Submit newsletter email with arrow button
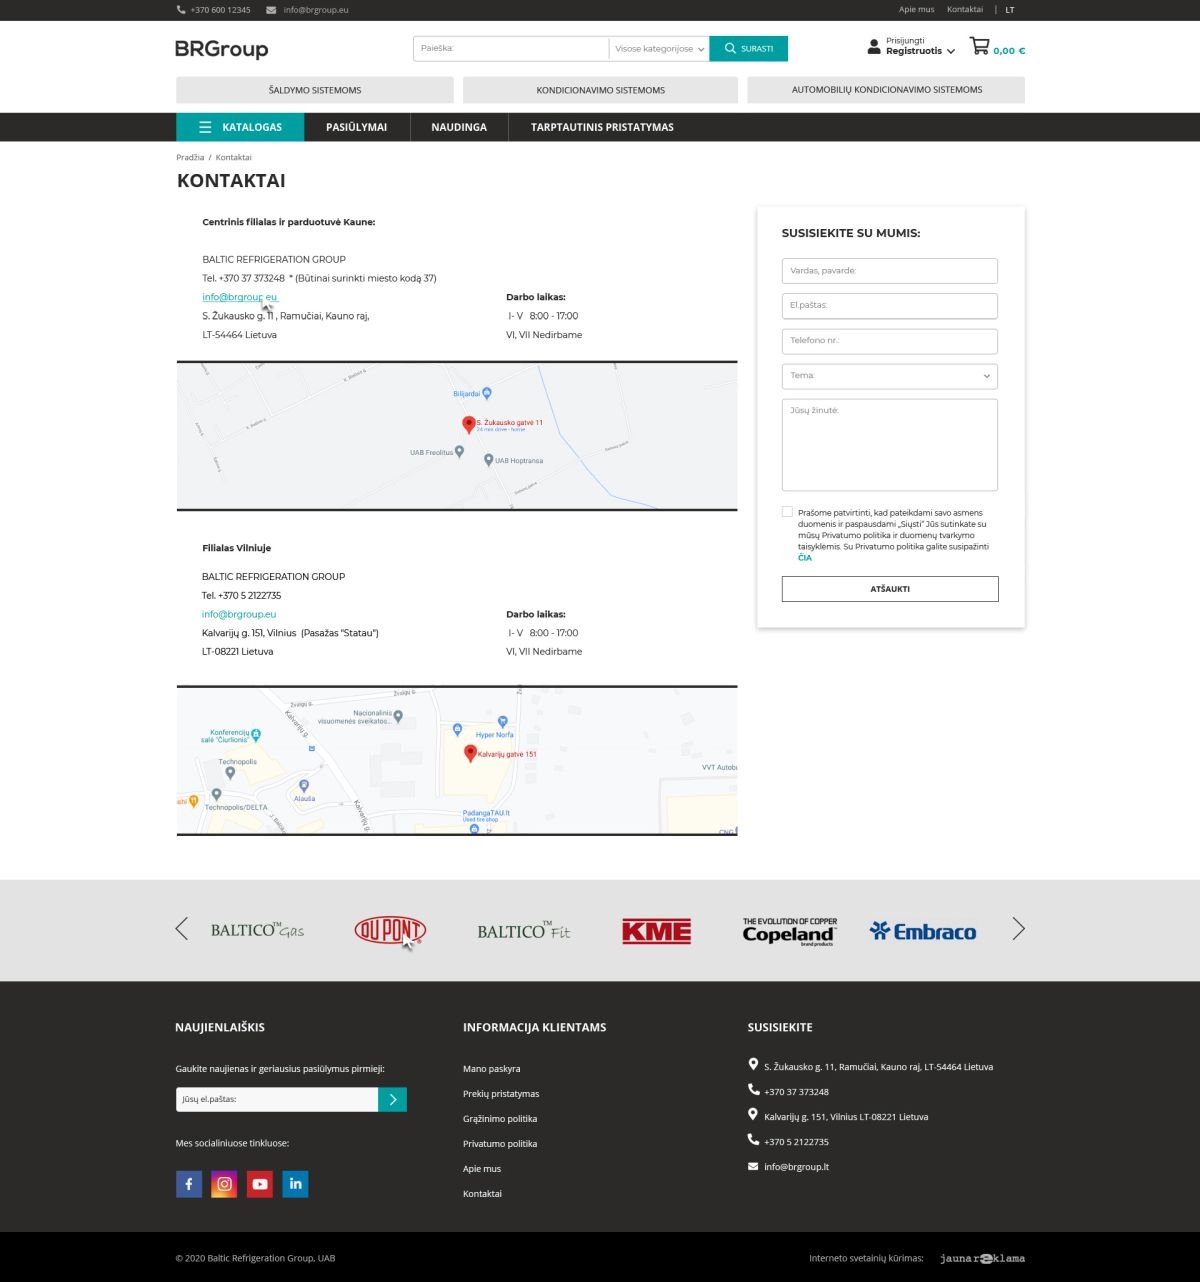The width and height of the screenshot is (1200, 1282). pos(392,1099)
